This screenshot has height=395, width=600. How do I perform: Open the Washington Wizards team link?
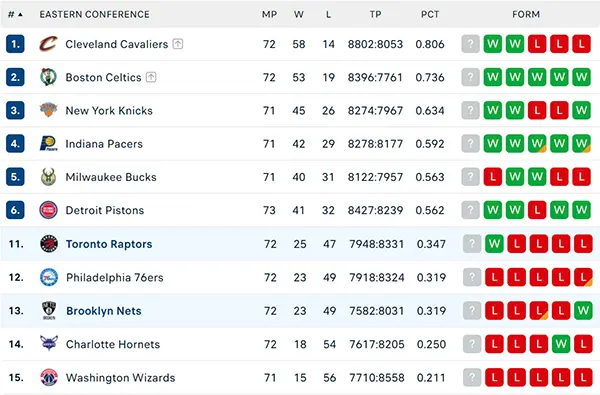point(121,377)
